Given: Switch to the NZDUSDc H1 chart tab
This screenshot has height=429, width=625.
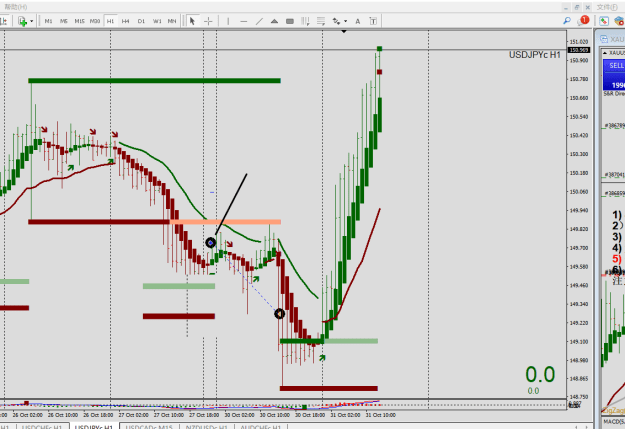Looking at the screenshot, I should tap(206, 427).
